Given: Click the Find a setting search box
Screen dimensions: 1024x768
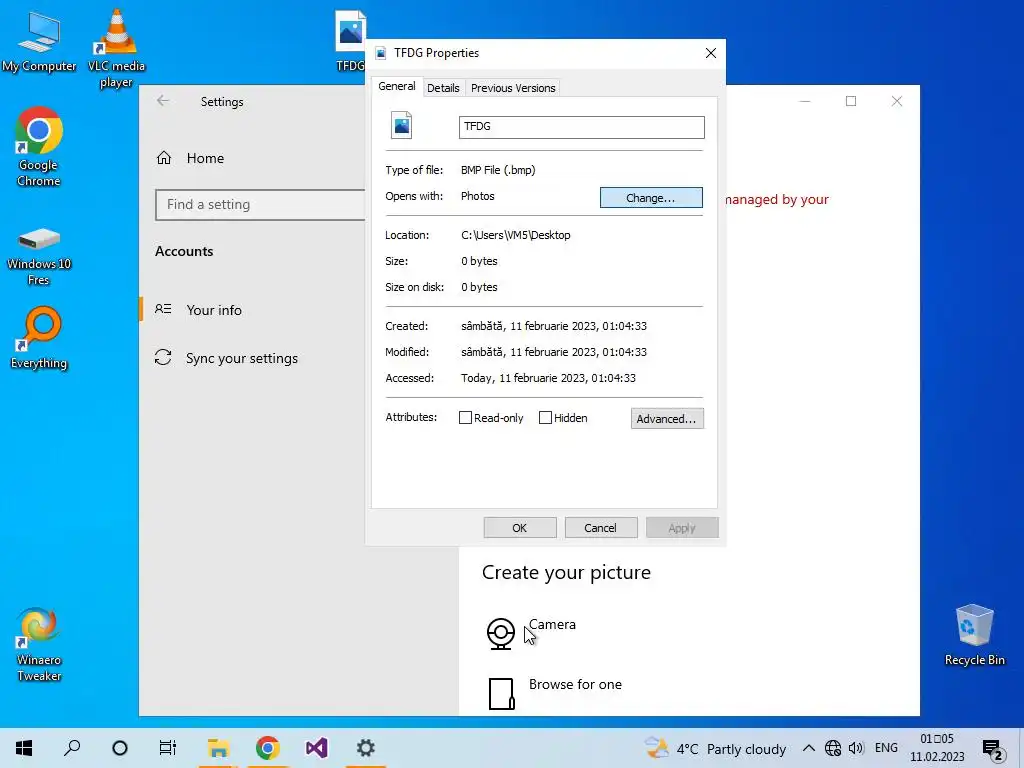Looking at the screenshot, I should click(260, 204).
